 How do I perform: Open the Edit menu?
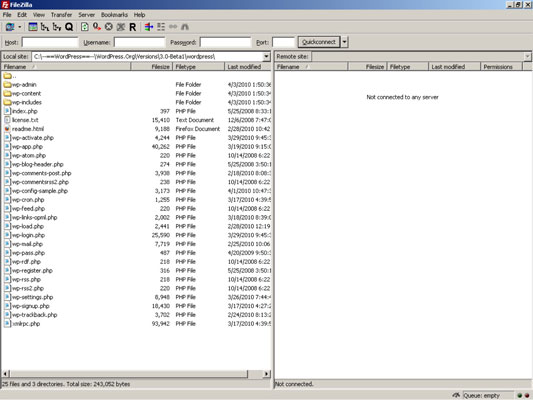click(x=22, y=15)
